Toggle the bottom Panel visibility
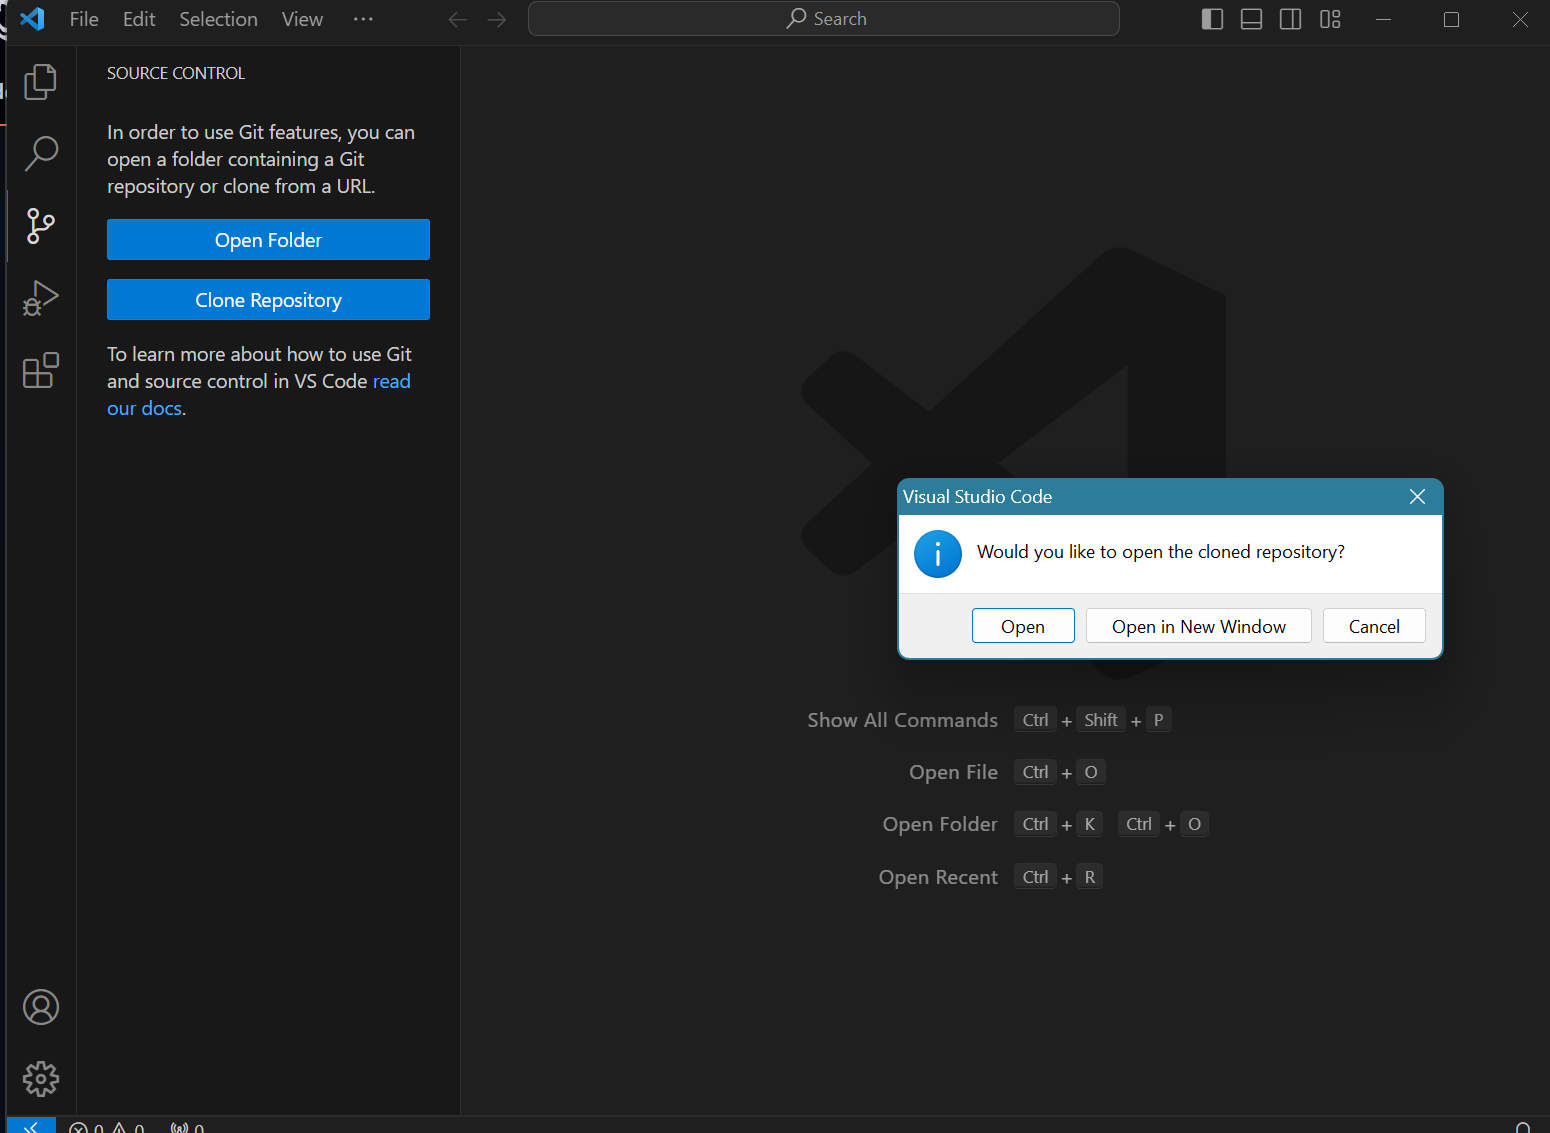 1251,19
